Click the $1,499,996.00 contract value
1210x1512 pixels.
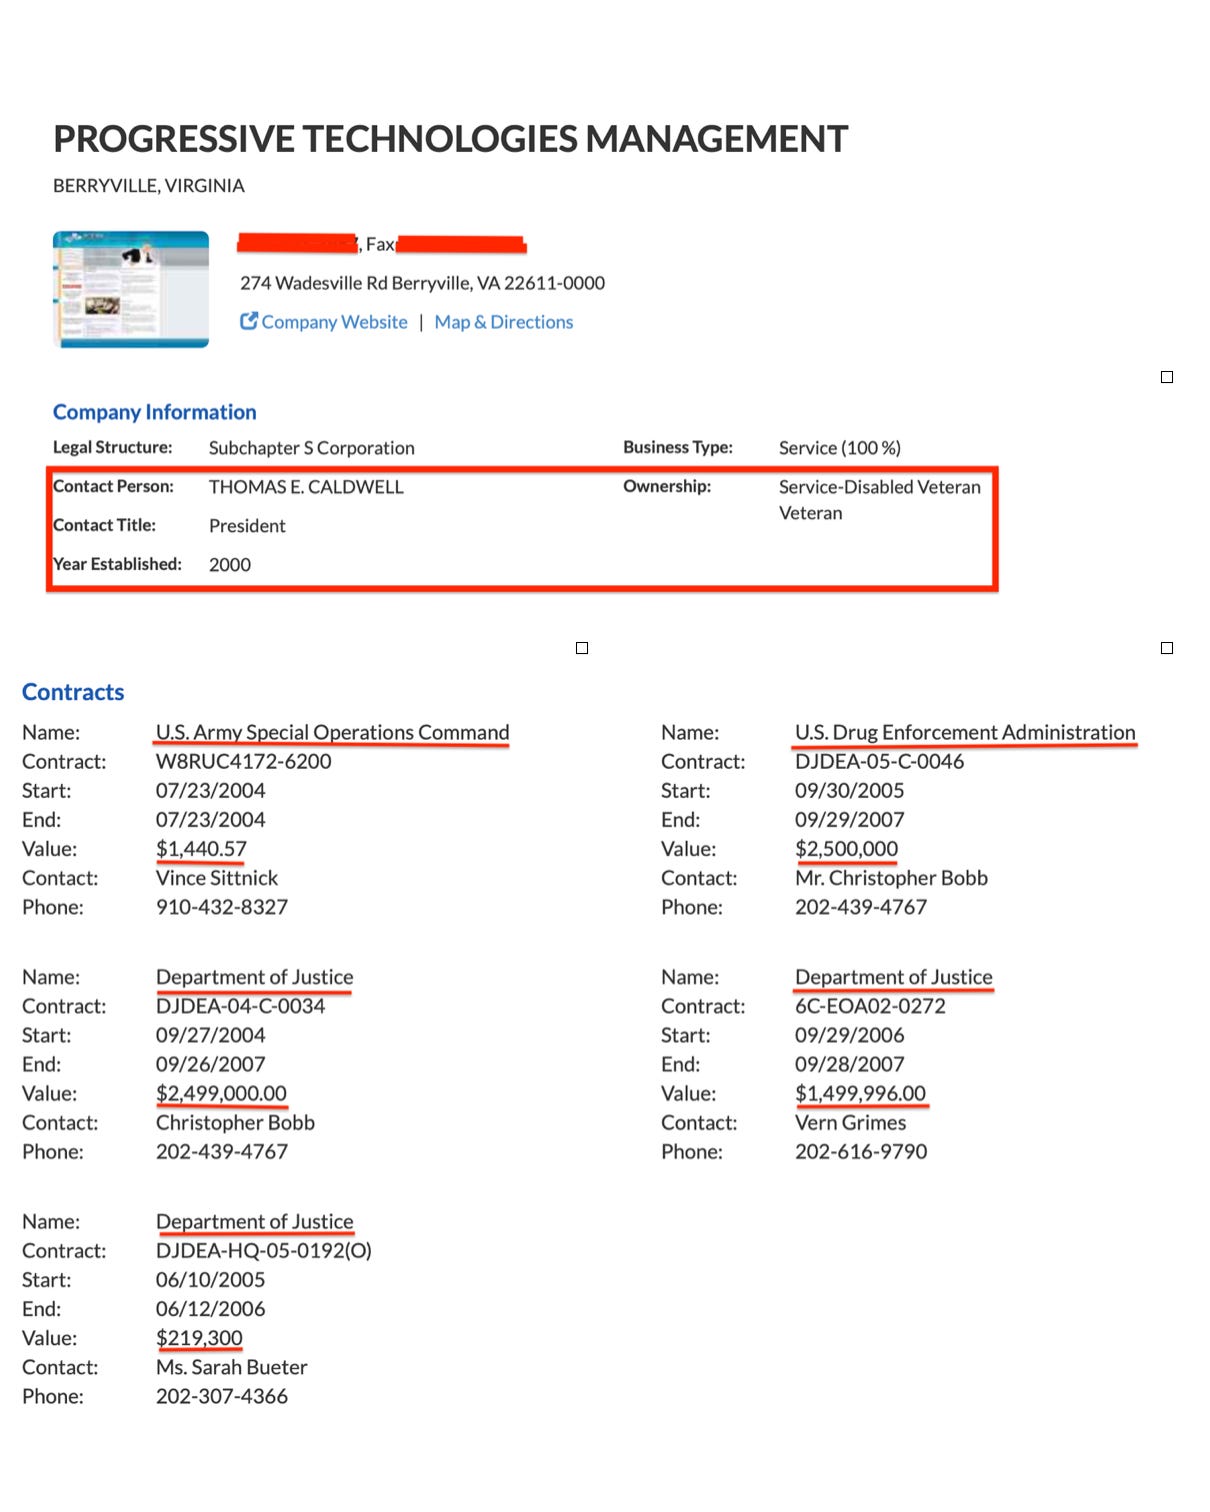[x=860, y=1094]
